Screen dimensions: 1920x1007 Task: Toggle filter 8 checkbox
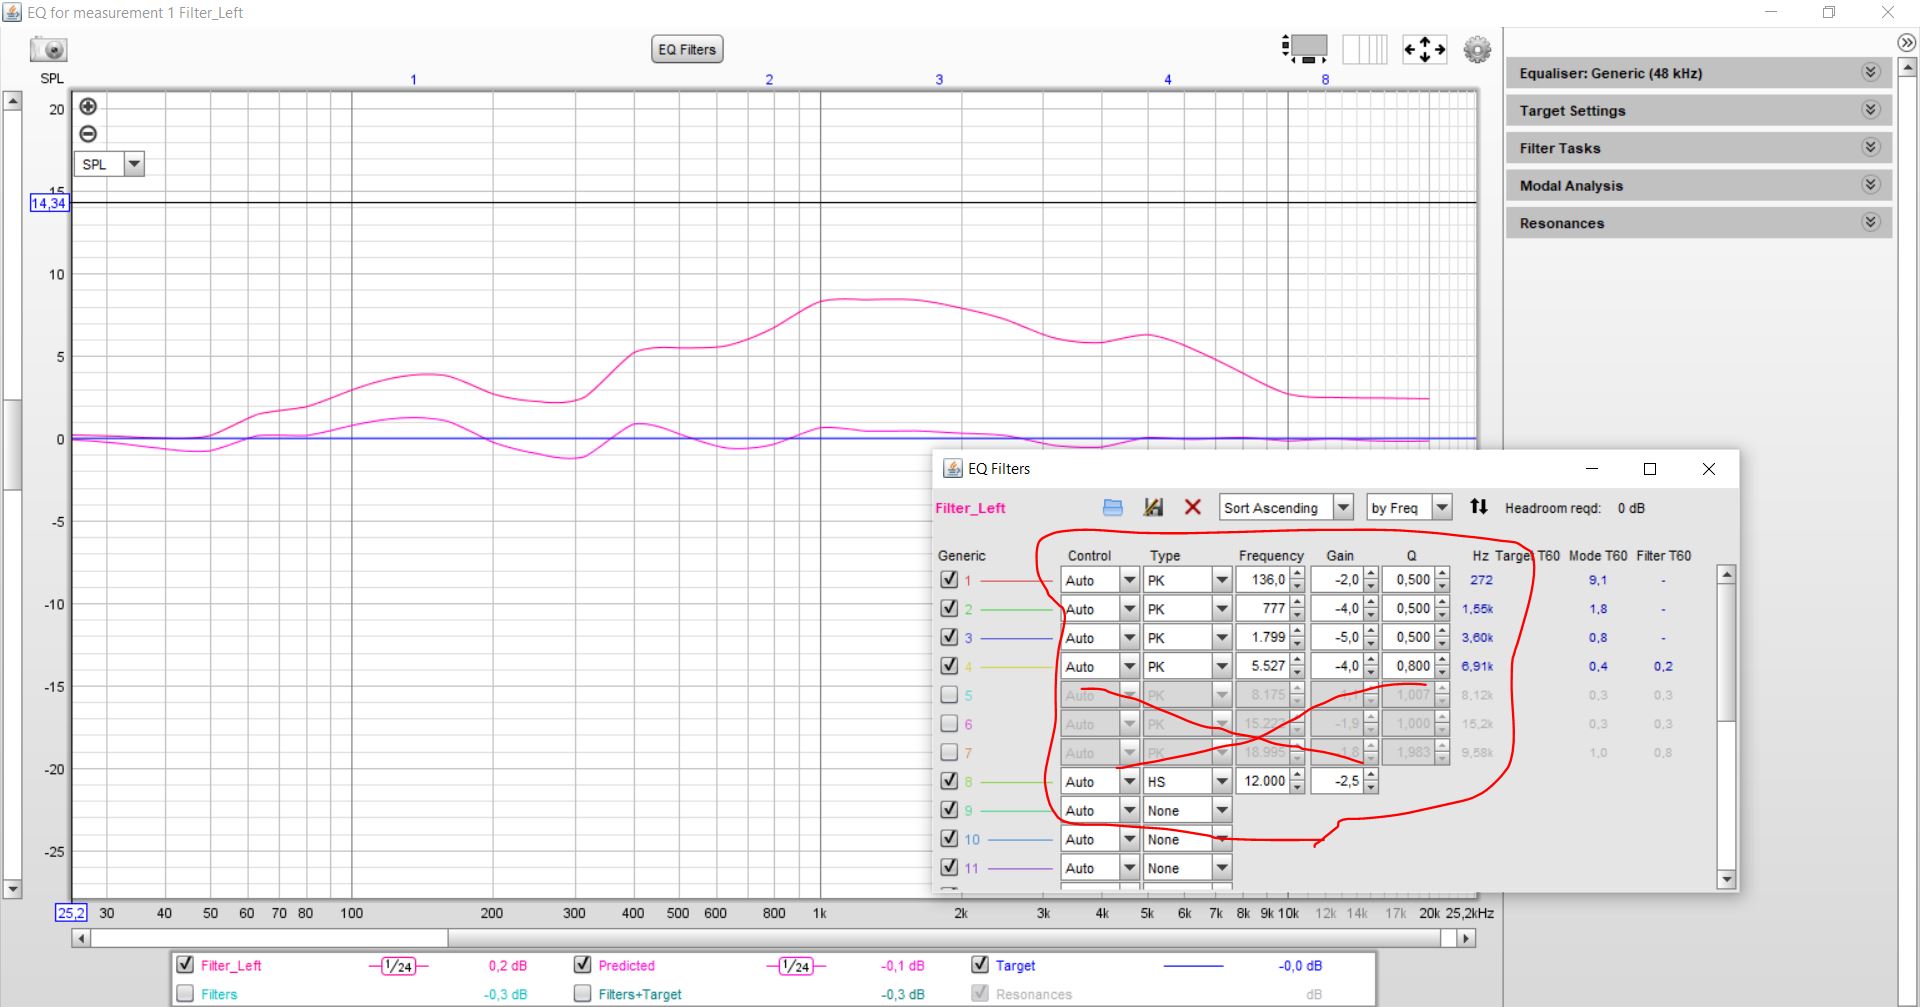pyautogui.click(x=949, y=781)
